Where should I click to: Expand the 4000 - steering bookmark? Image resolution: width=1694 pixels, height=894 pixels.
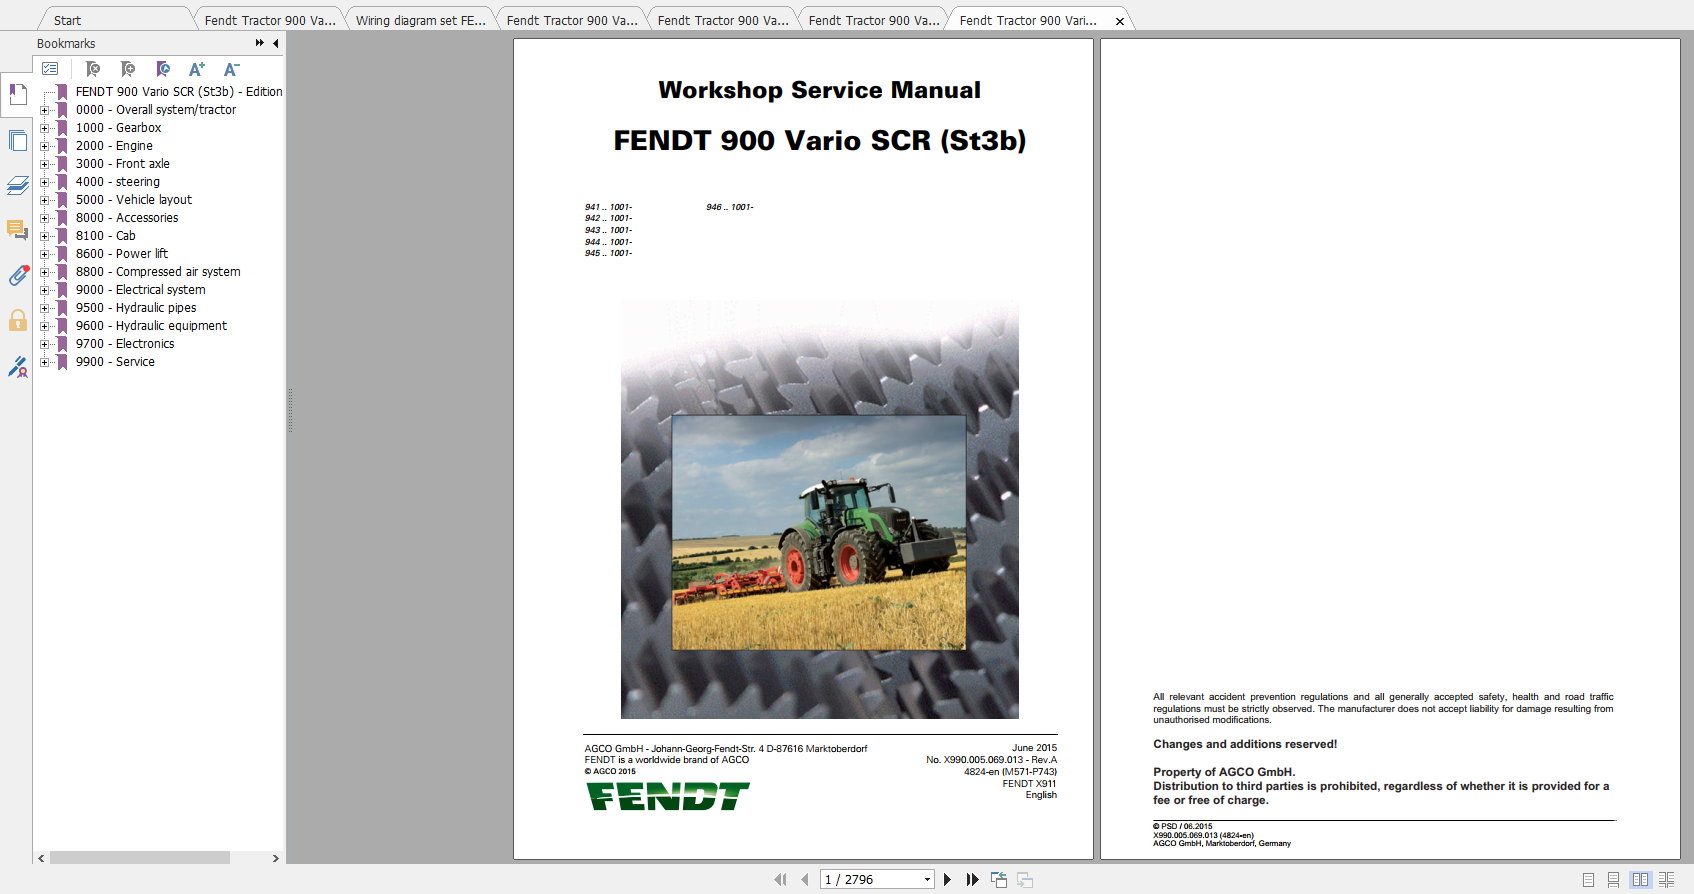[44, 182]
